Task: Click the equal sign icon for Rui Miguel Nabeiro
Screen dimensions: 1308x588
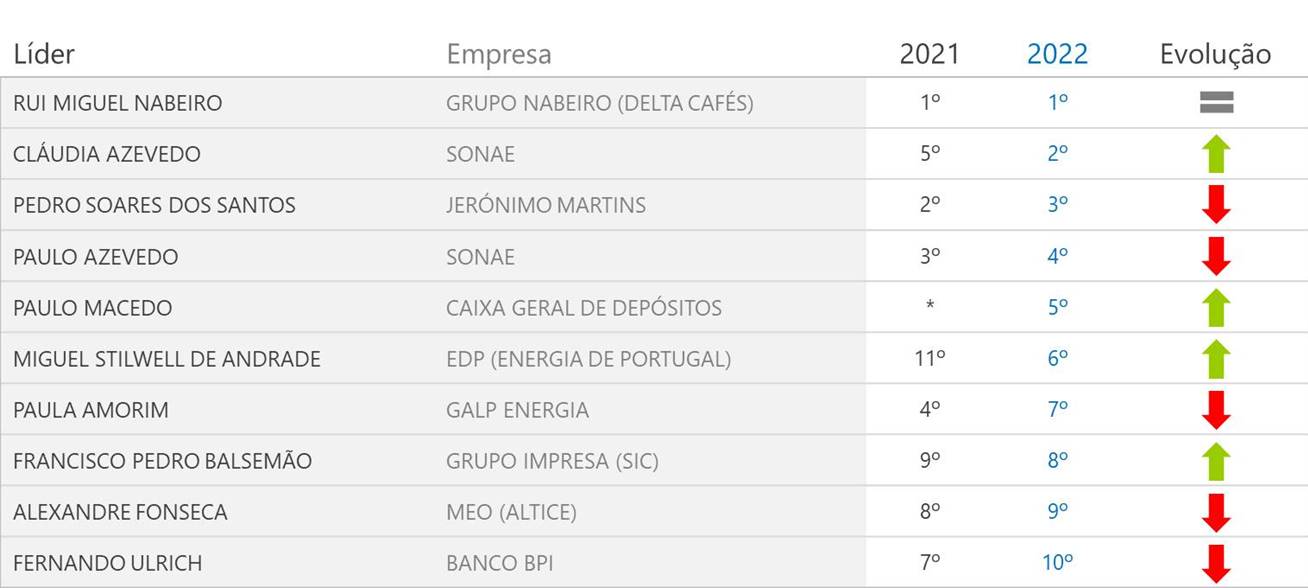Action: pos(1216,102)
